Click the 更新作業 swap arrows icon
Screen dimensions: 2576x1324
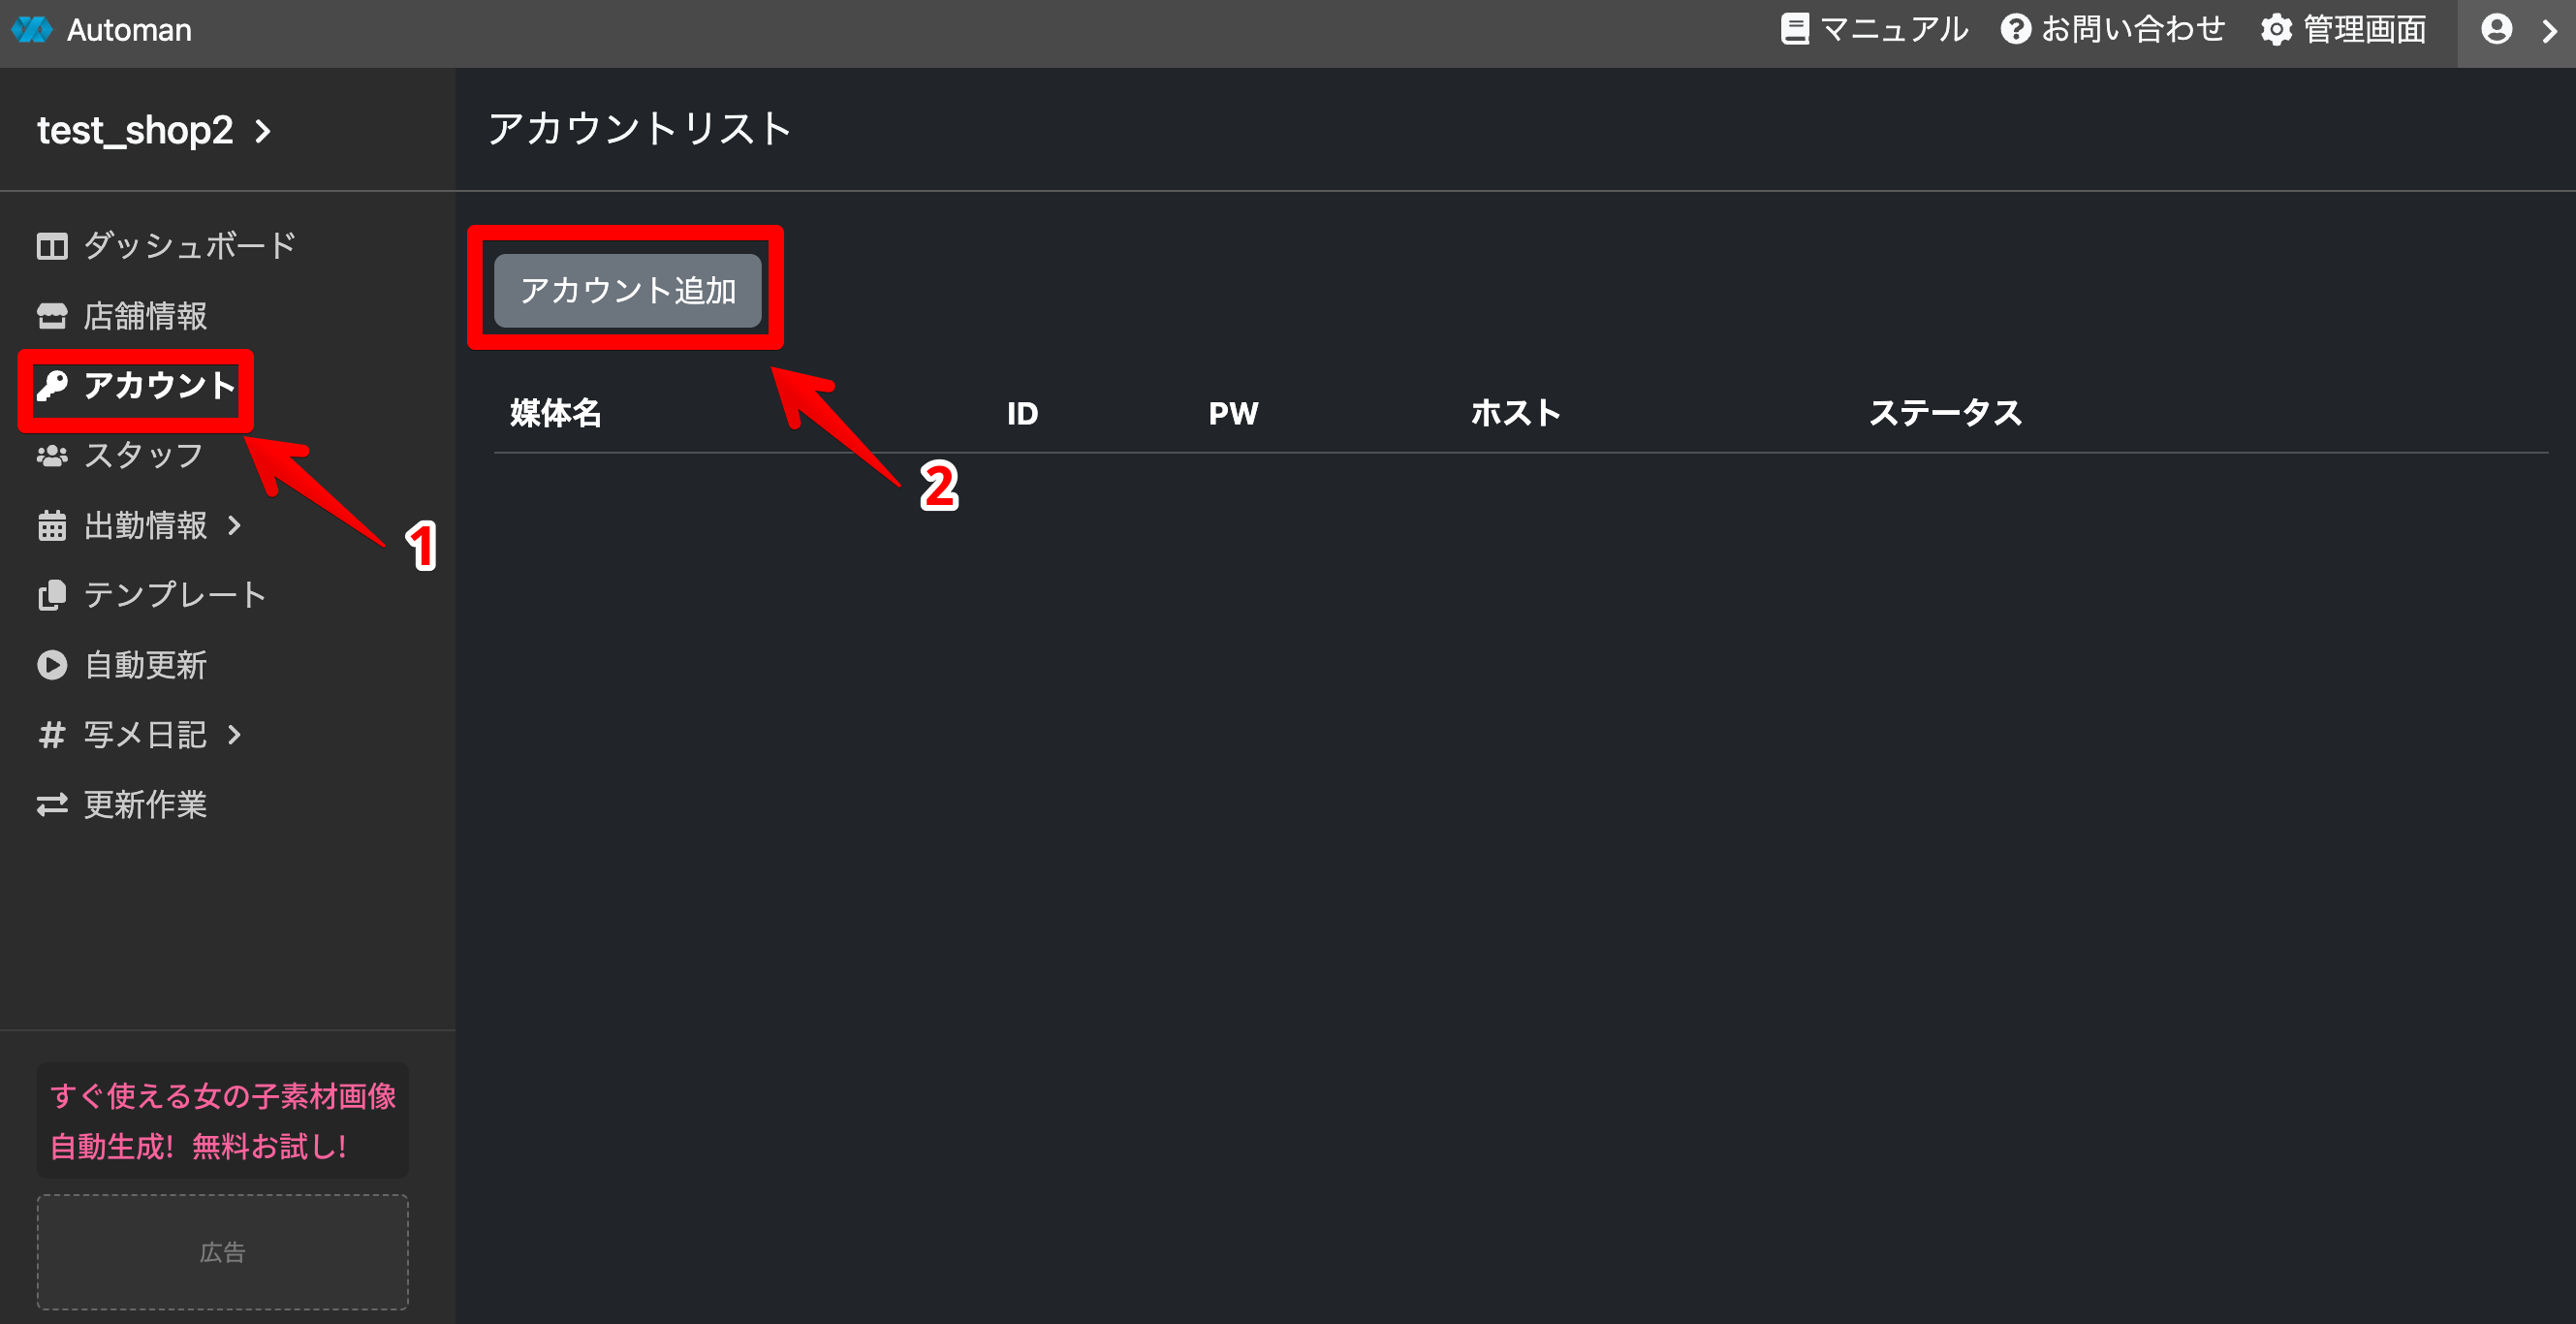[52, 805]
